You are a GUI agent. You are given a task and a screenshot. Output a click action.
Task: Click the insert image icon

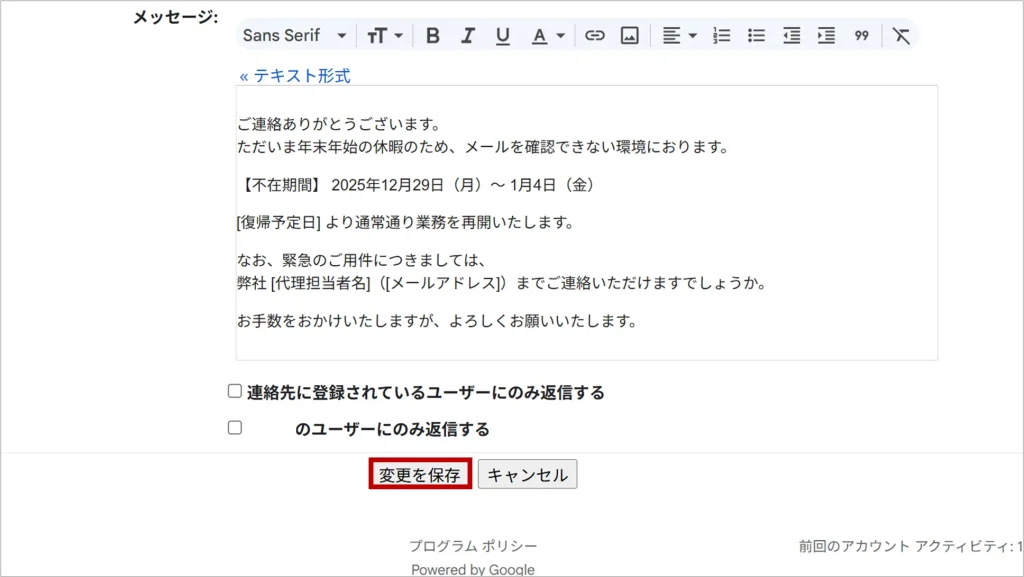click(629, 36)
